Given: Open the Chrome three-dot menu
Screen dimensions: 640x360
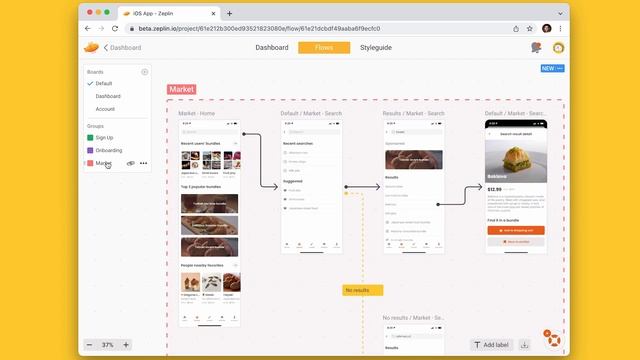Looking at the screenshot, I should (560, 29).
